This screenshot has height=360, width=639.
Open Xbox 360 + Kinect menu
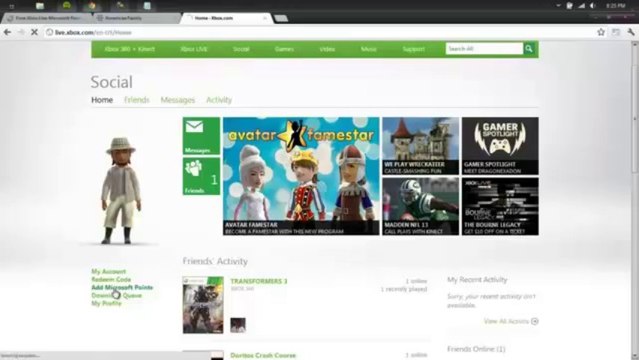(130, 49)
